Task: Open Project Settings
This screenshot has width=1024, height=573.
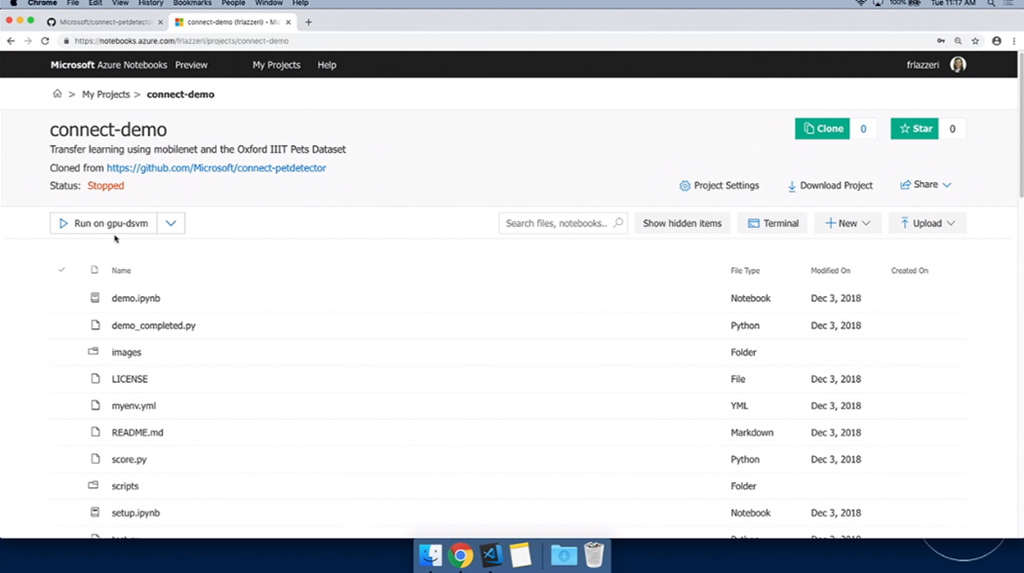Action: pyautogui.click(x=719, y=186)
